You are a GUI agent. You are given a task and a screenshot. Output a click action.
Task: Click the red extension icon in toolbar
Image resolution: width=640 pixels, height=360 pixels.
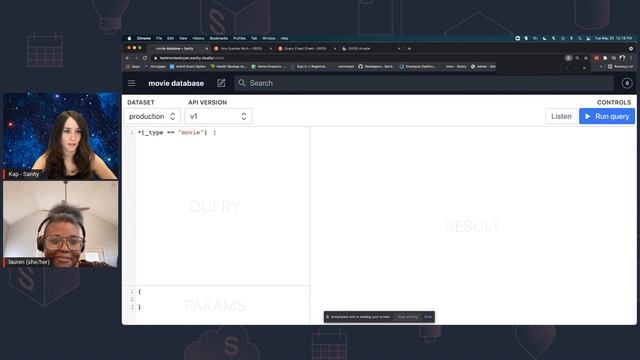(596, 58)
